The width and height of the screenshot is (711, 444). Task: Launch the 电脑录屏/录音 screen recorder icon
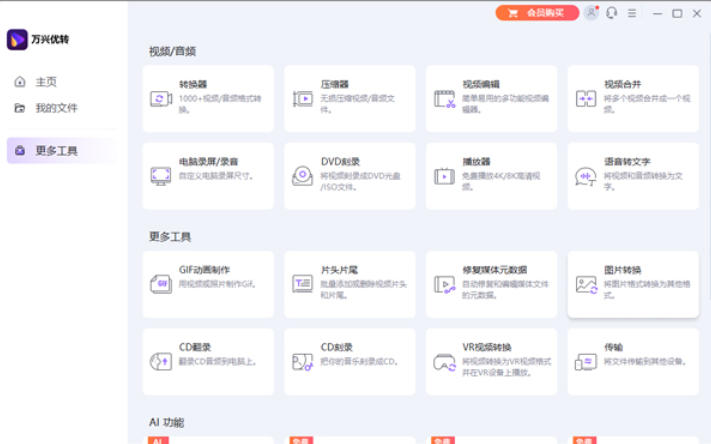point(161,176)
